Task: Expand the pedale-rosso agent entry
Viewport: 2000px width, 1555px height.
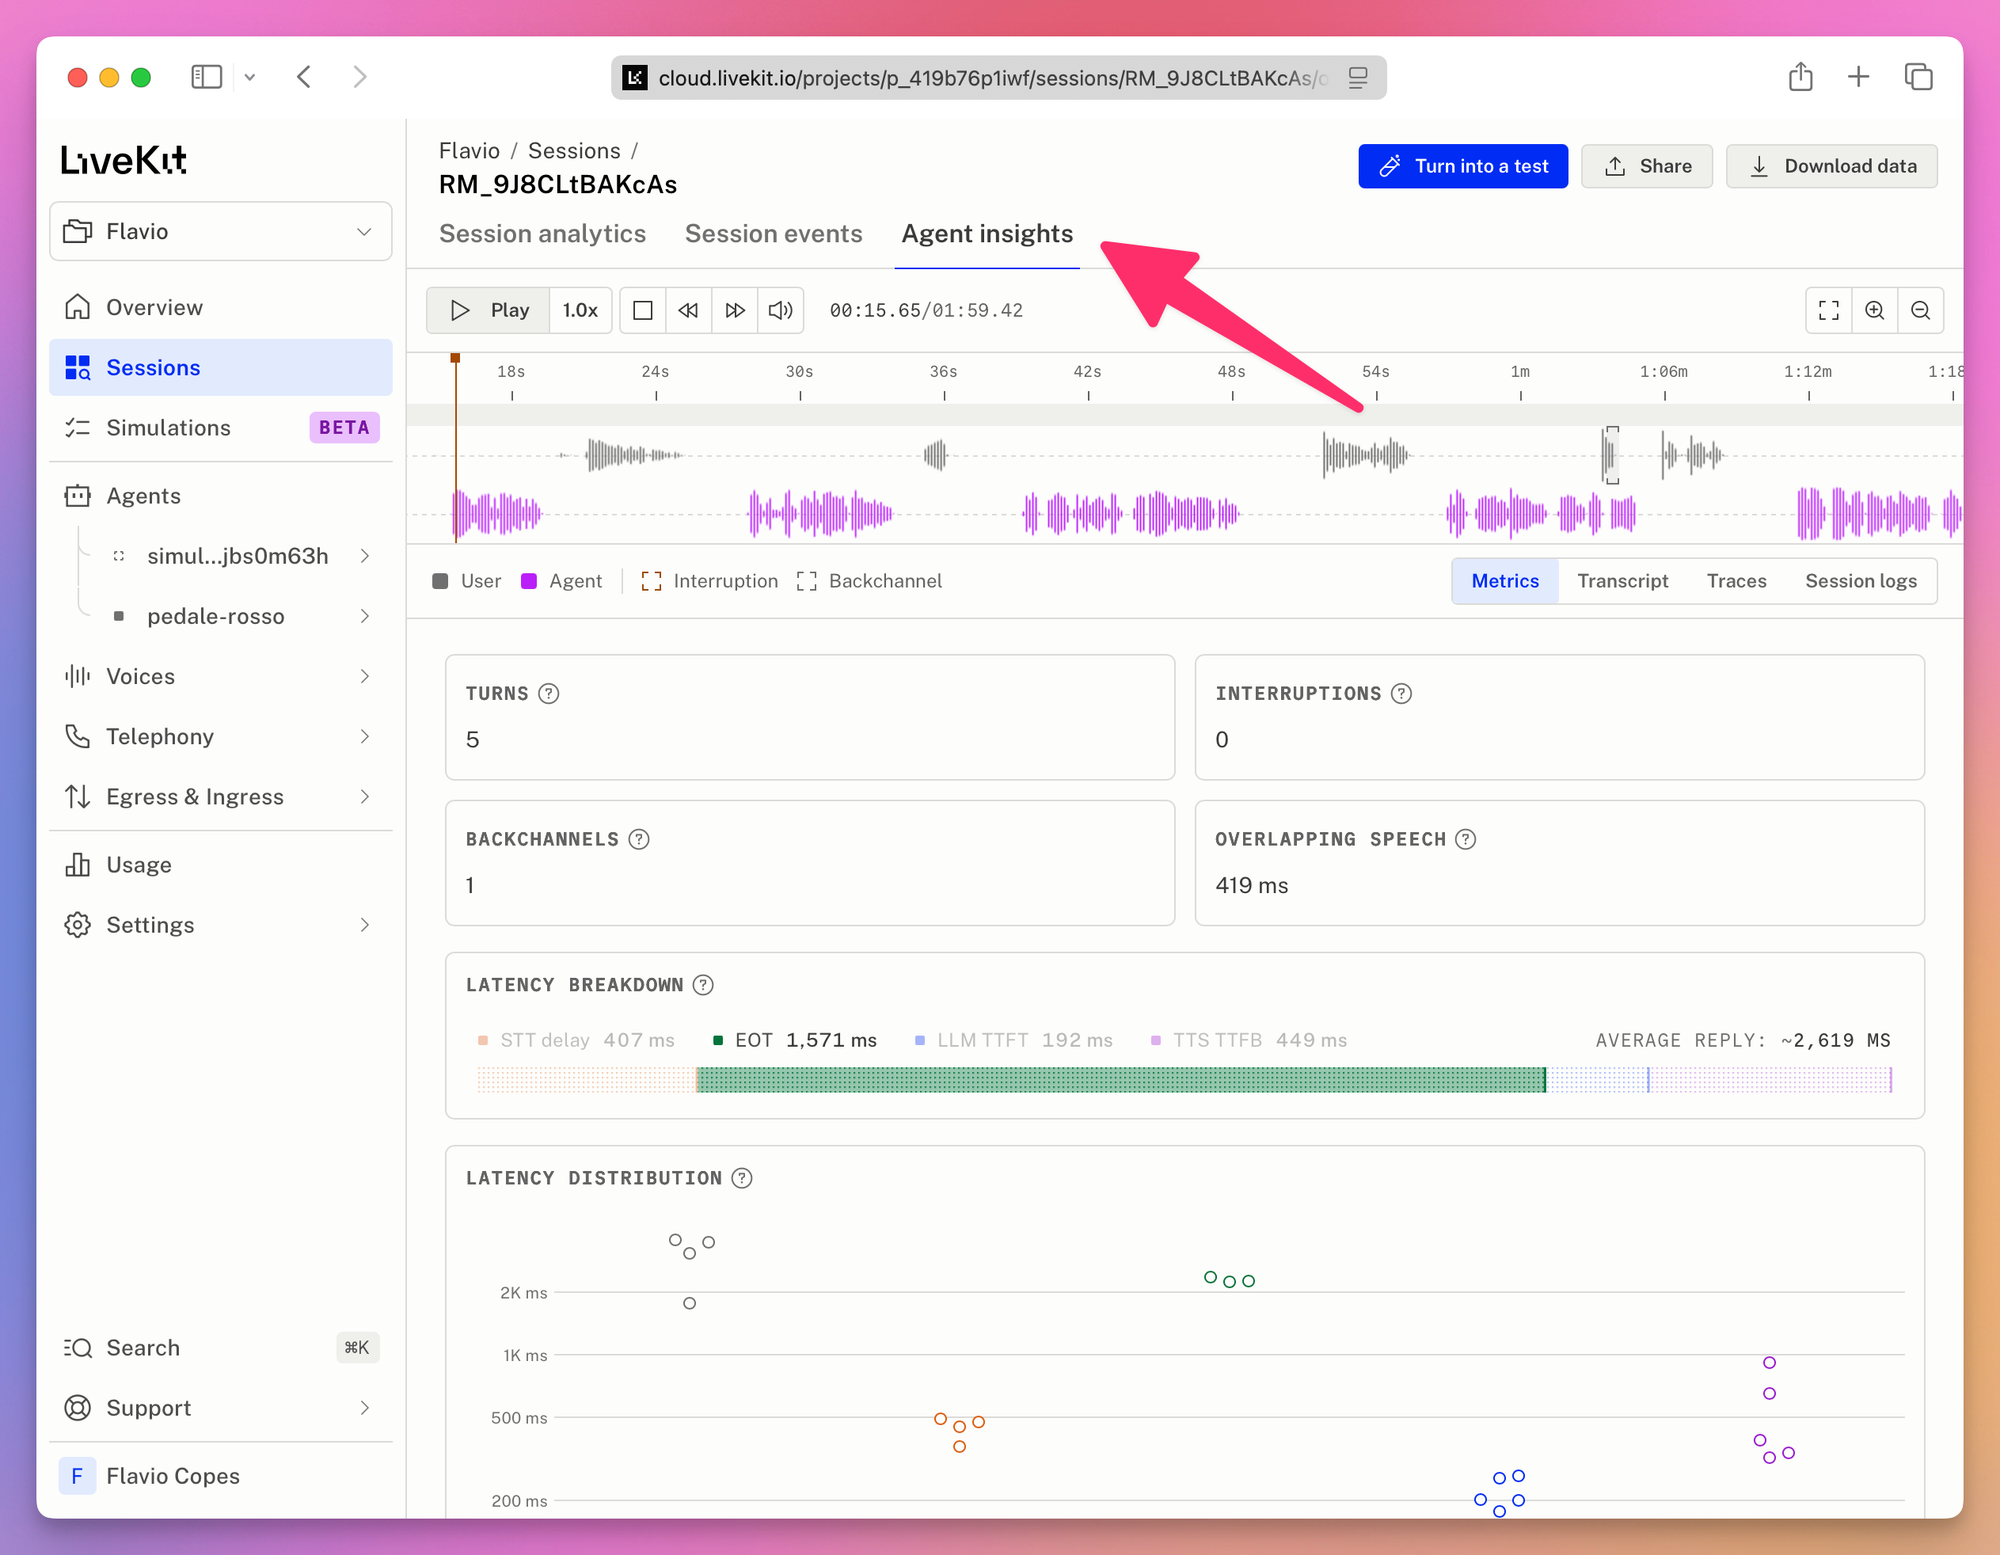Action: point(365,616)
